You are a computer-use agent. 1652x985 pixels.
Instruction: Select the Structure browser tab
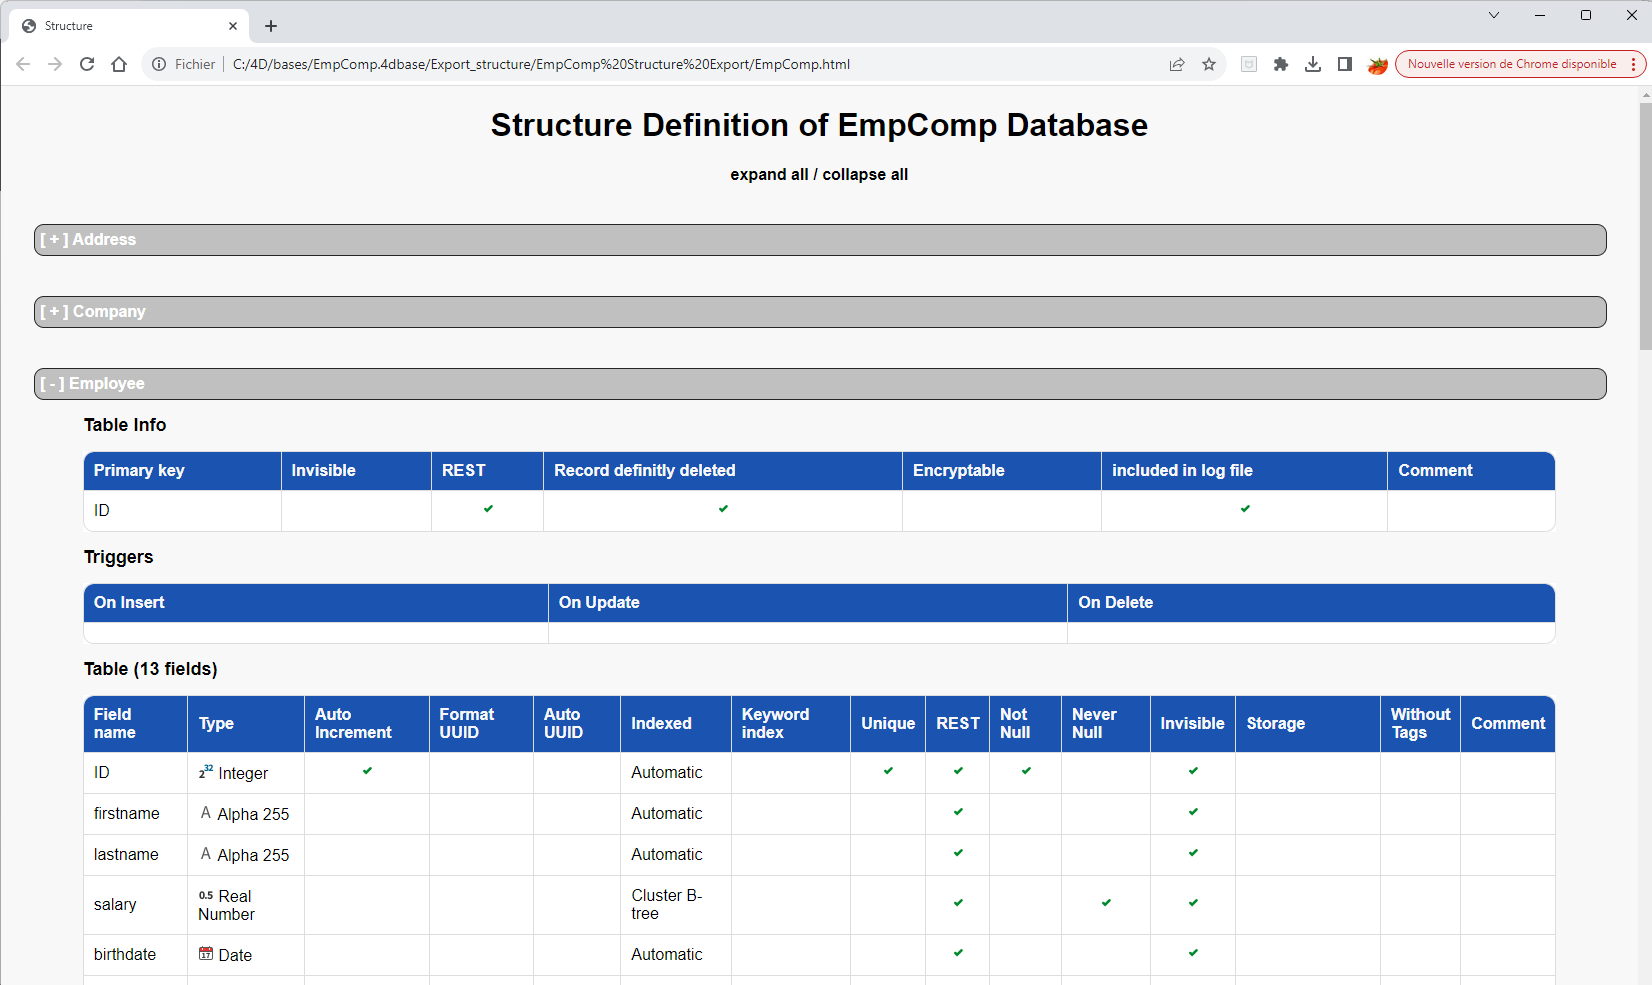coord(120,26)
